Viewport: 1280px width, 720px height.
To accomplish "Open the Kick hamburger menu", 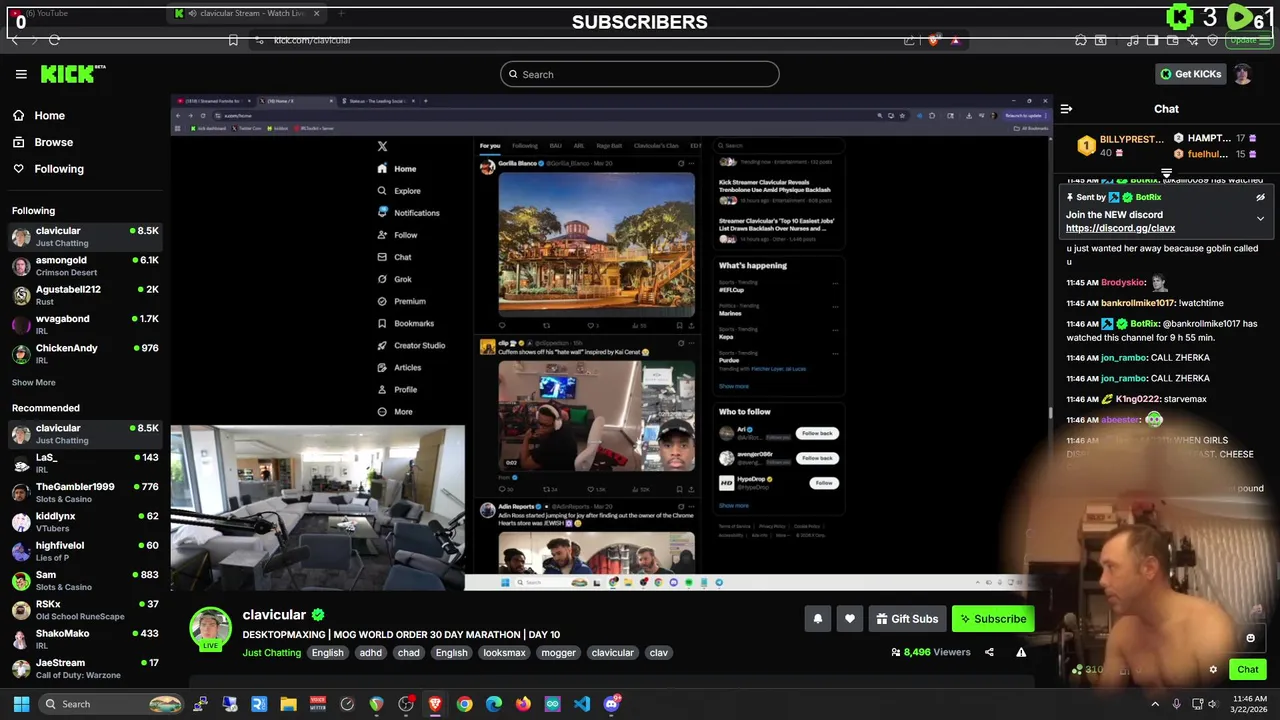I will (21, 74).
